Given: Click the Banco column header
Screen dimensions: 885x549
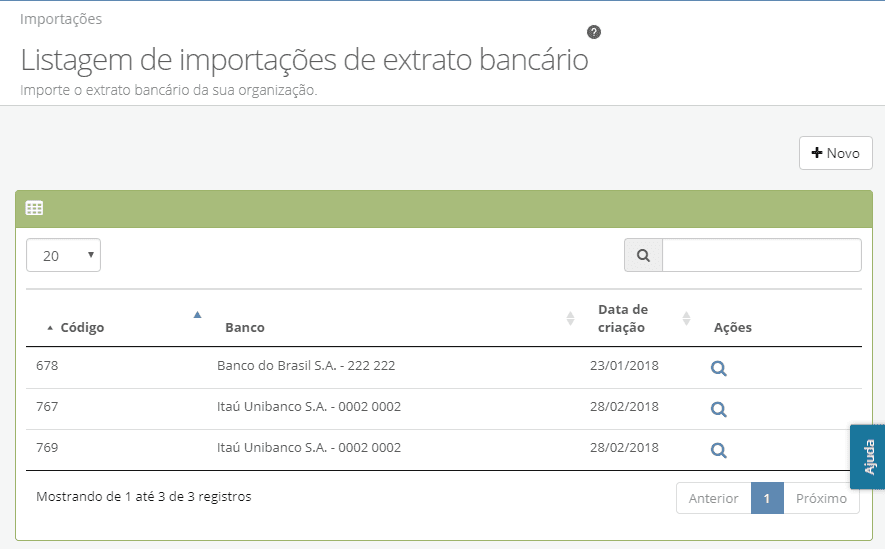Looking at the screenshot, I should 245,327.
